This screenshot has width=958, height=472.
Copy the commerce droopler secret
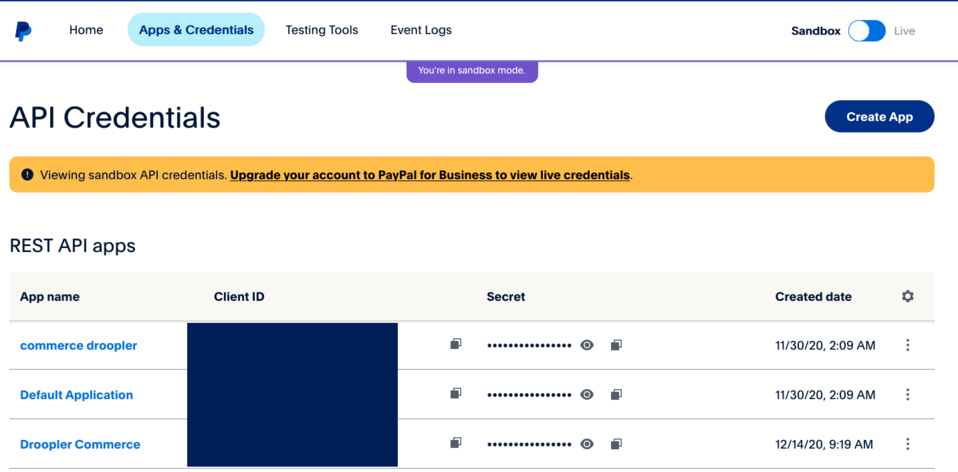[616, 345]
